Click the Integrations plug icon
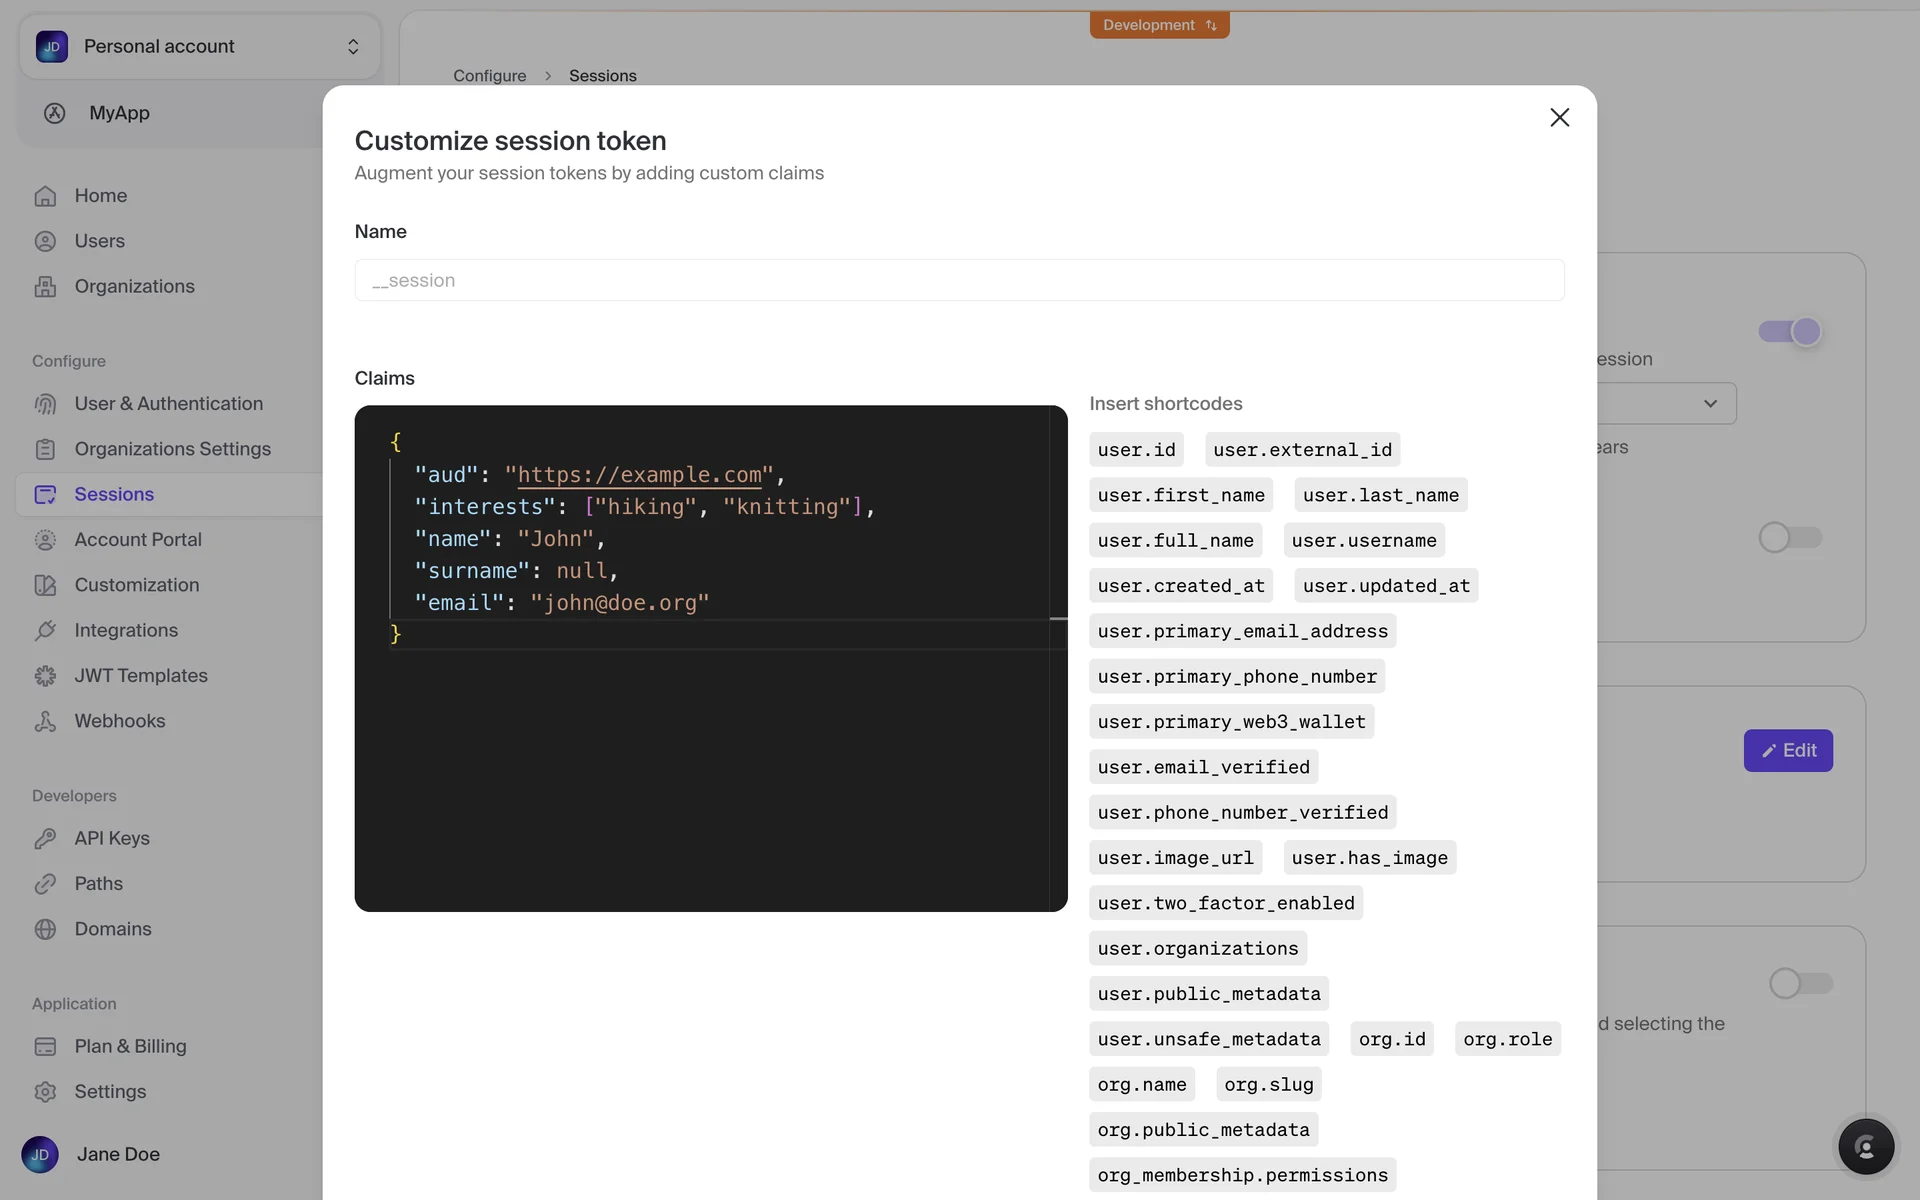 tap(45, 630)
